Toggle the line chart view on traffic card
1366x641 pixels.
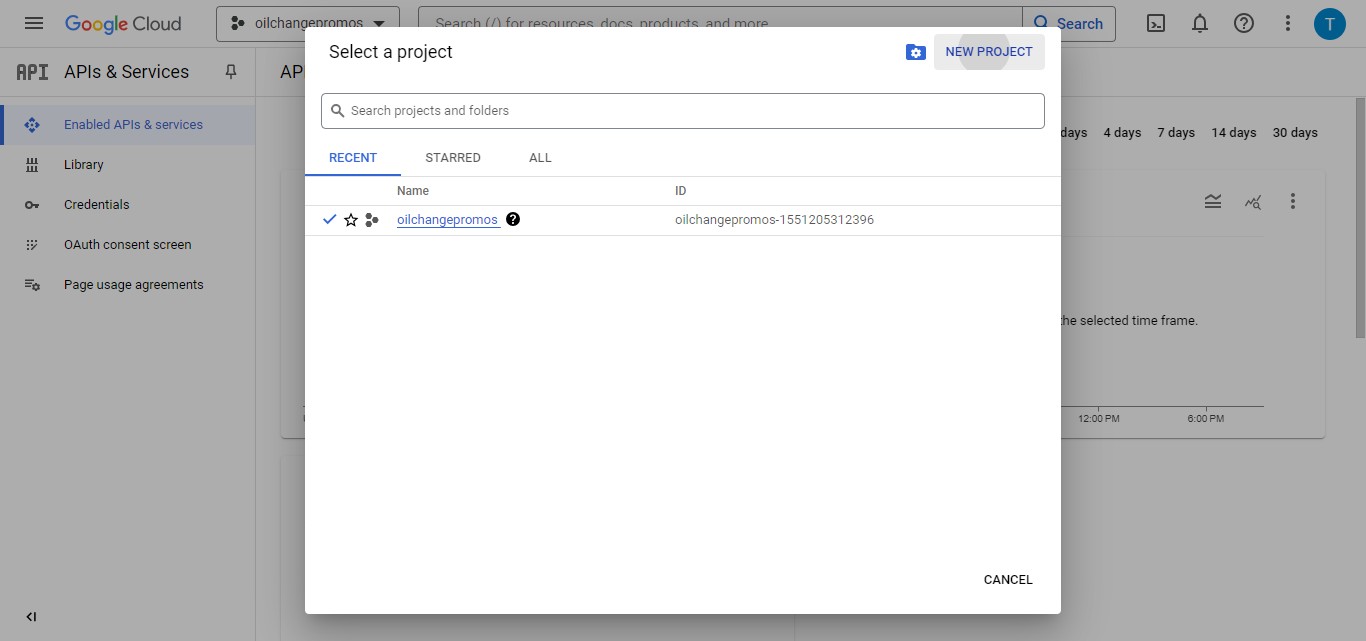[x=1253, y=201]
